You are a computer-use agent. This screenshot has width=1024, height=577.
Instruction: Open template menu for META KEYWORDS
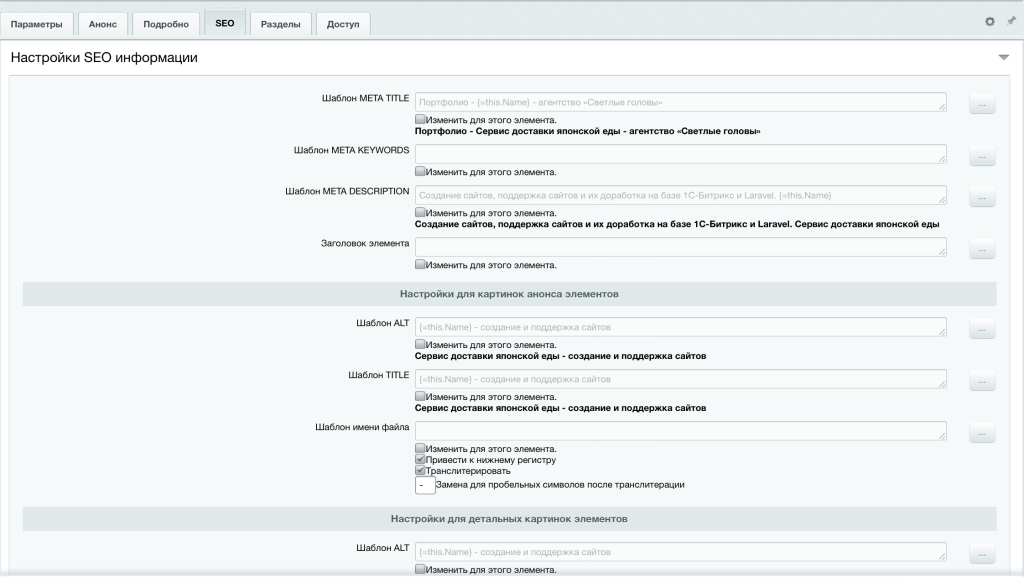[x=982, y=156]
